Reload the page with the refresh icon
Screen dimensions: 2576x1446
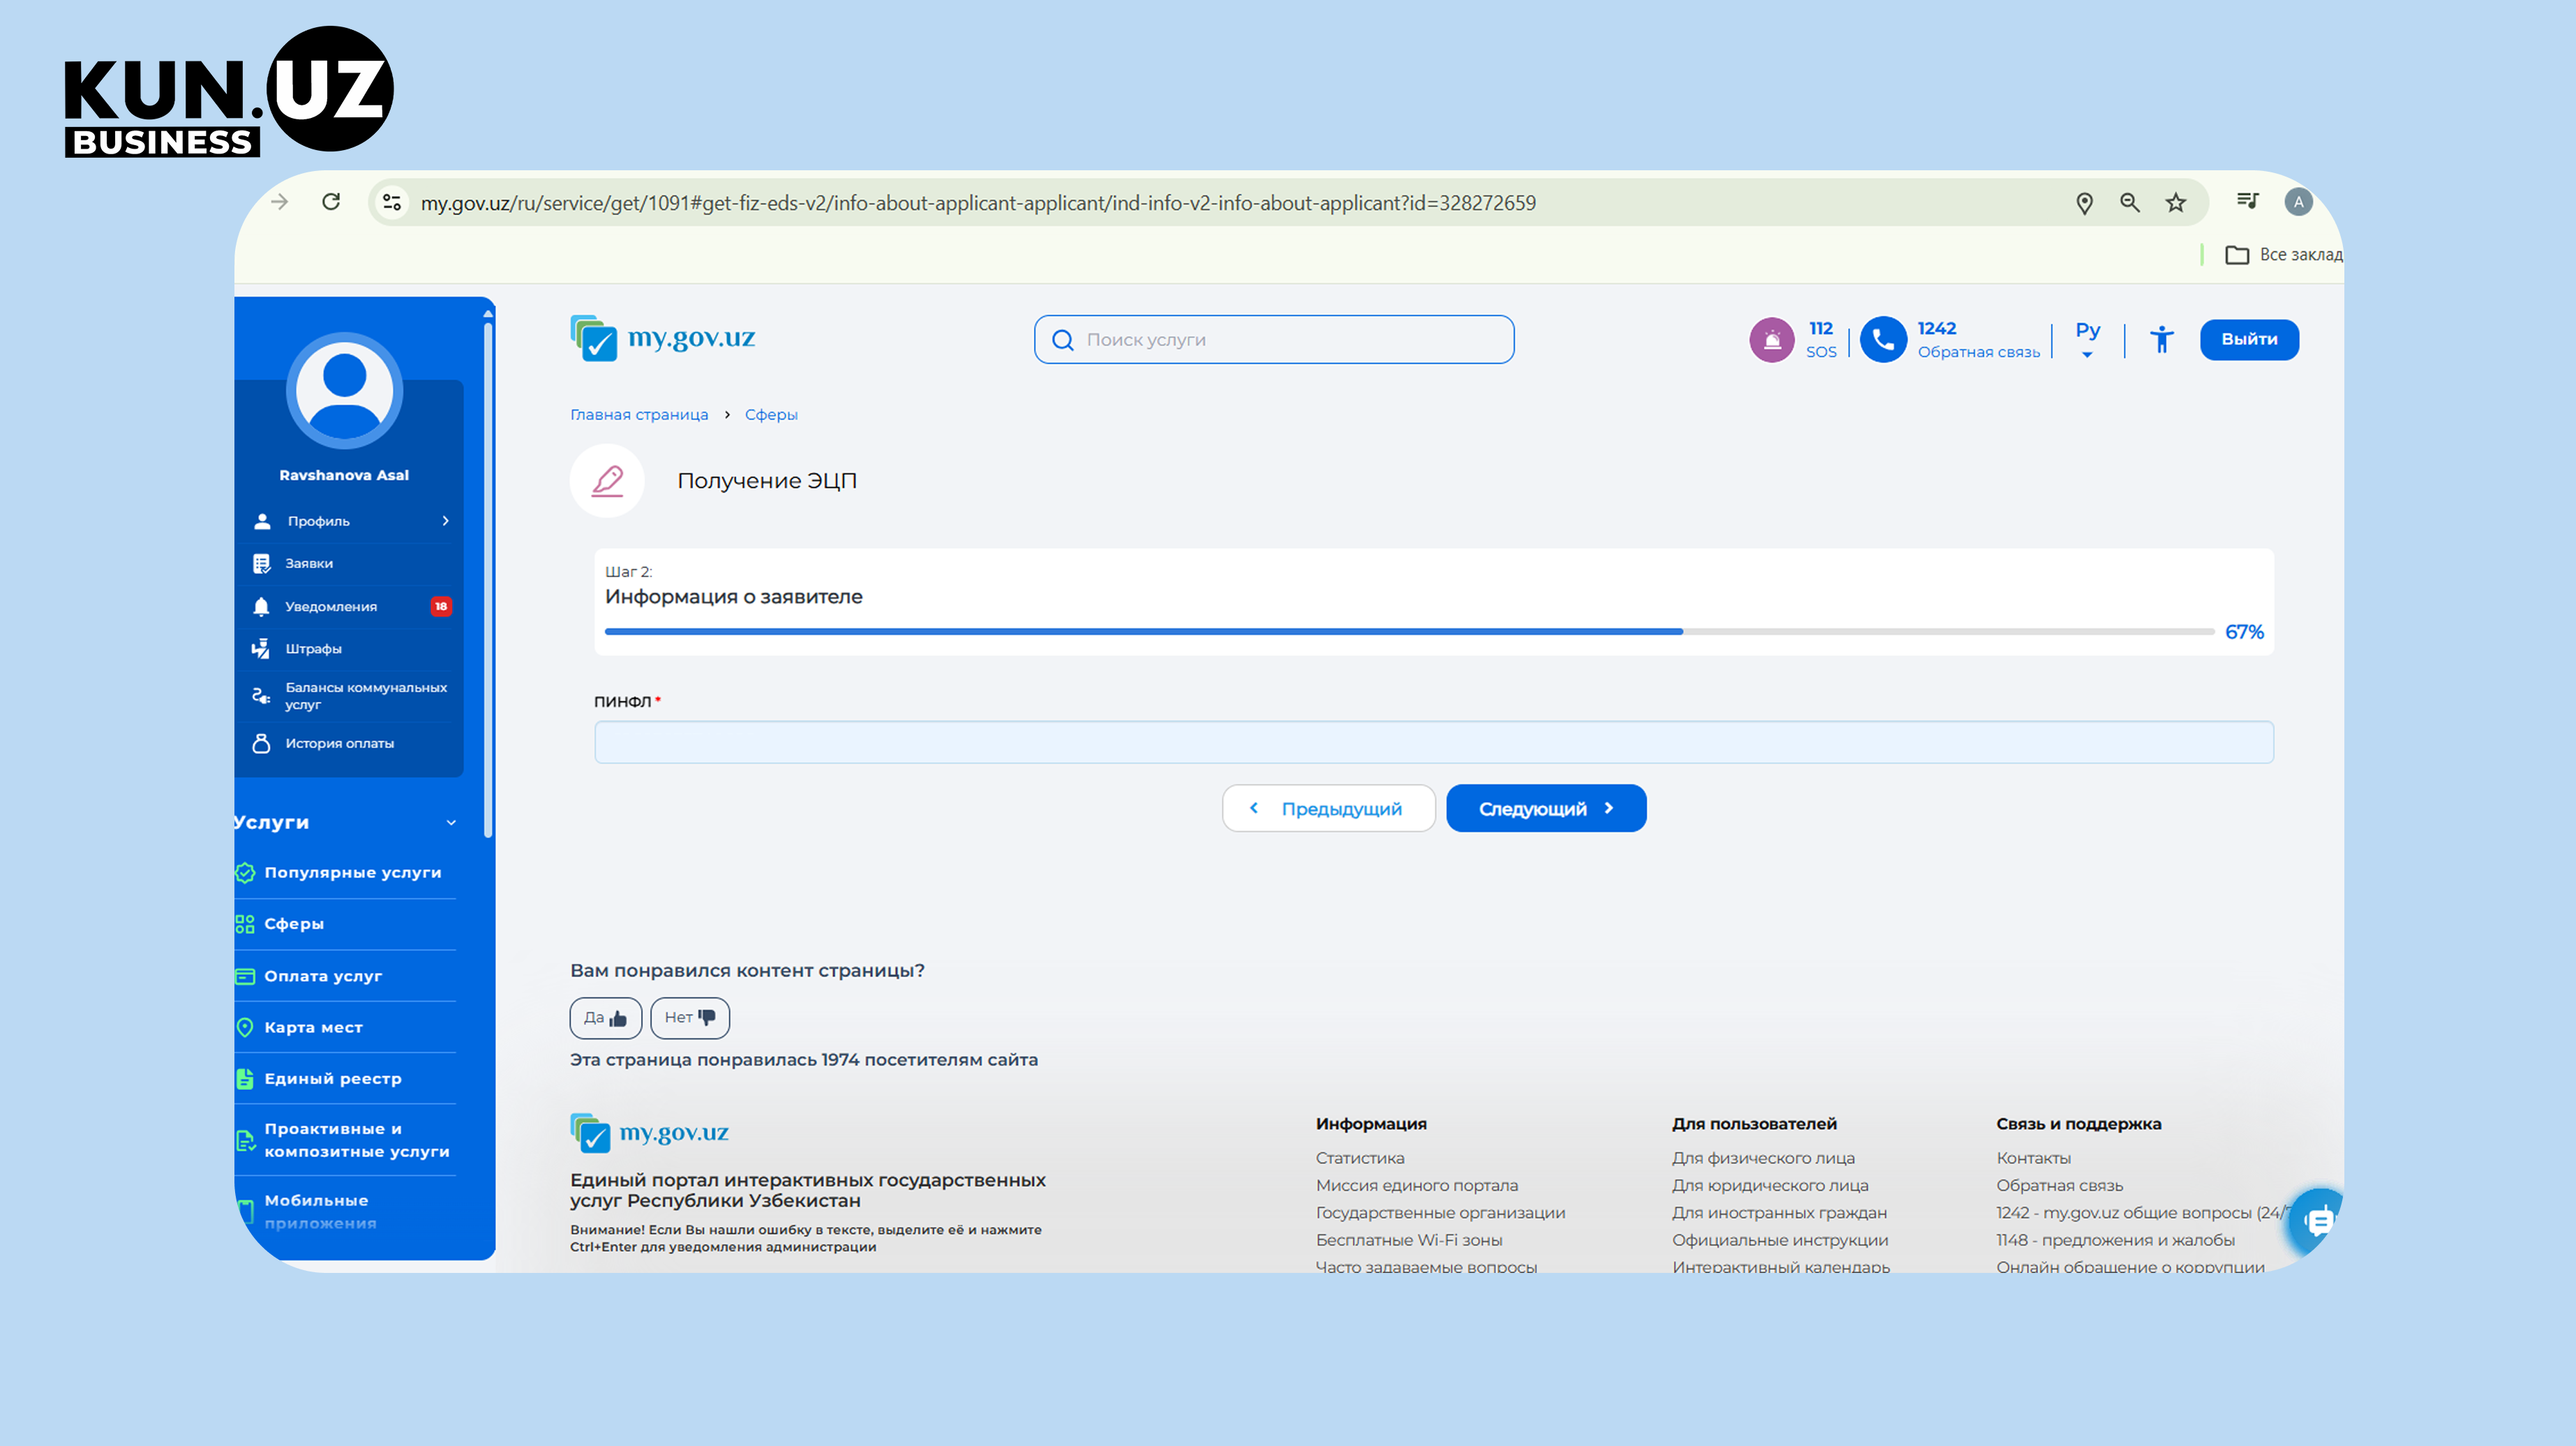[331, 202]
